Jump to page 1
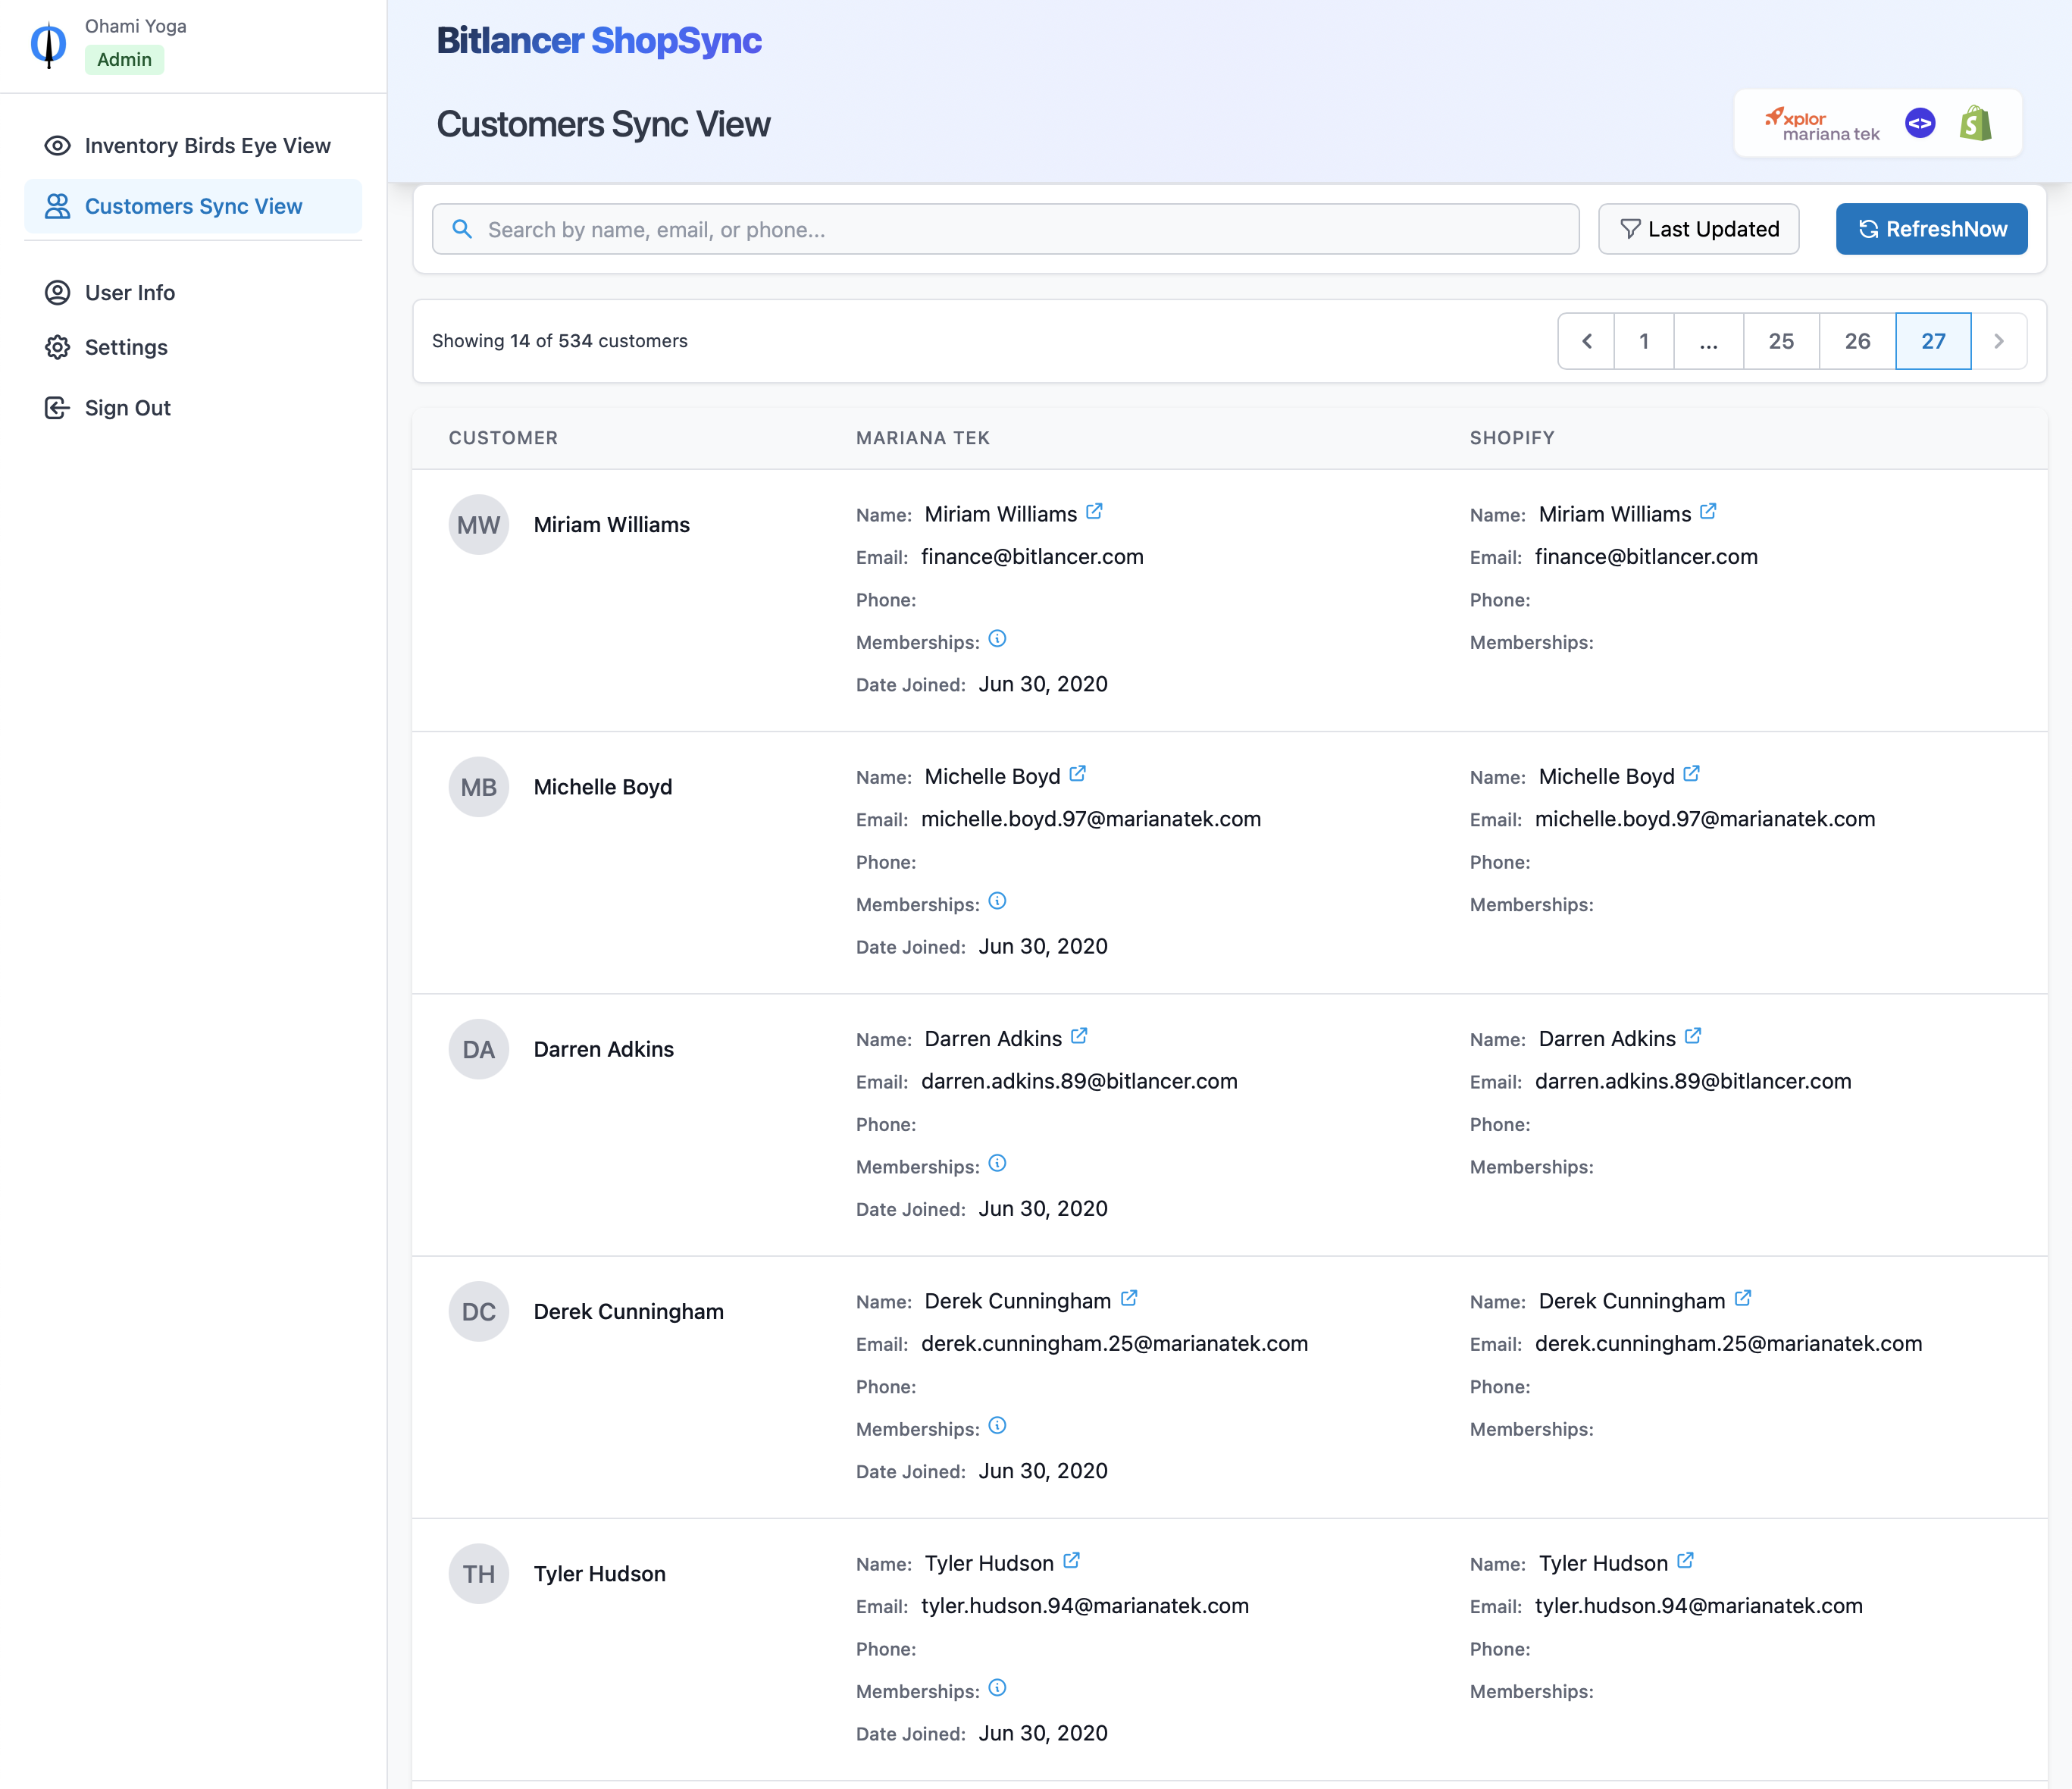 1644,341
